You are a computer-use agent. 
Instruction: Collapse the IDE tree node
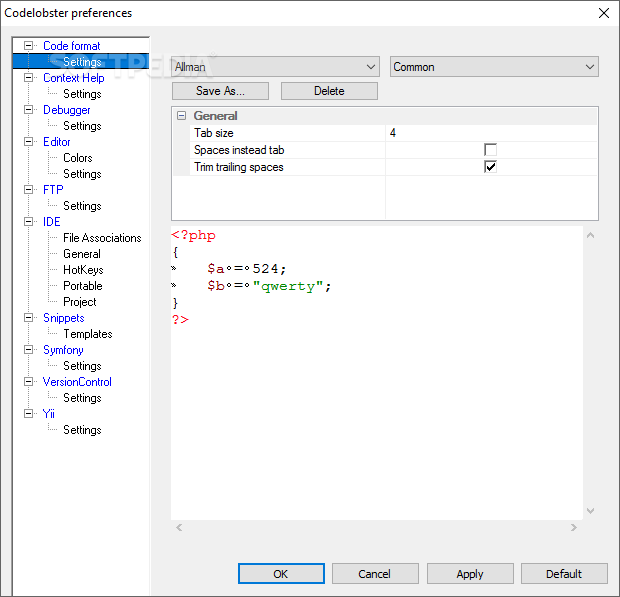pyautogui.click(x=28, y=222)
